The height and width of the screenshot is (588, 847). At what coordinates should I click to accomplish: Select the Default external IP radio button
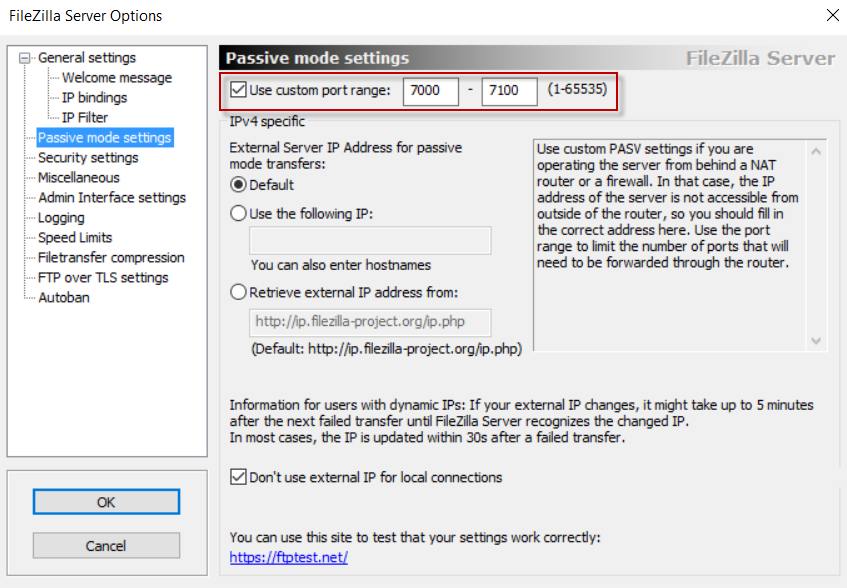[x=237, y=185]
